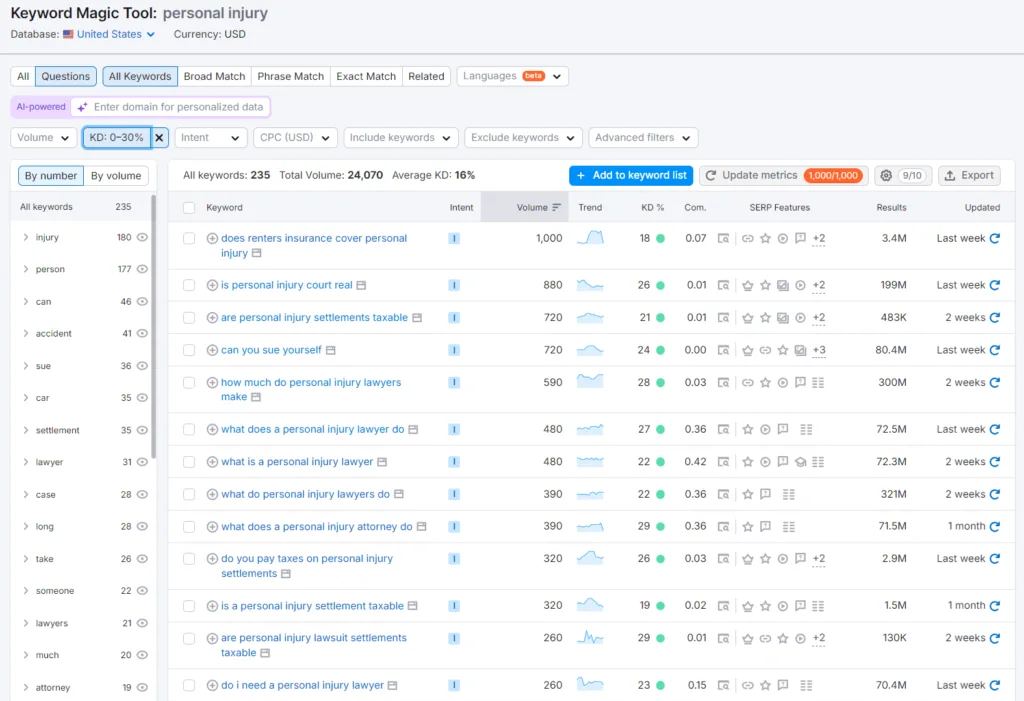Image resolution: width=1024 pixels, height=701 pixels.
Task: Select checkbox for 'can you sue yourself'
Action: point(189,350)
